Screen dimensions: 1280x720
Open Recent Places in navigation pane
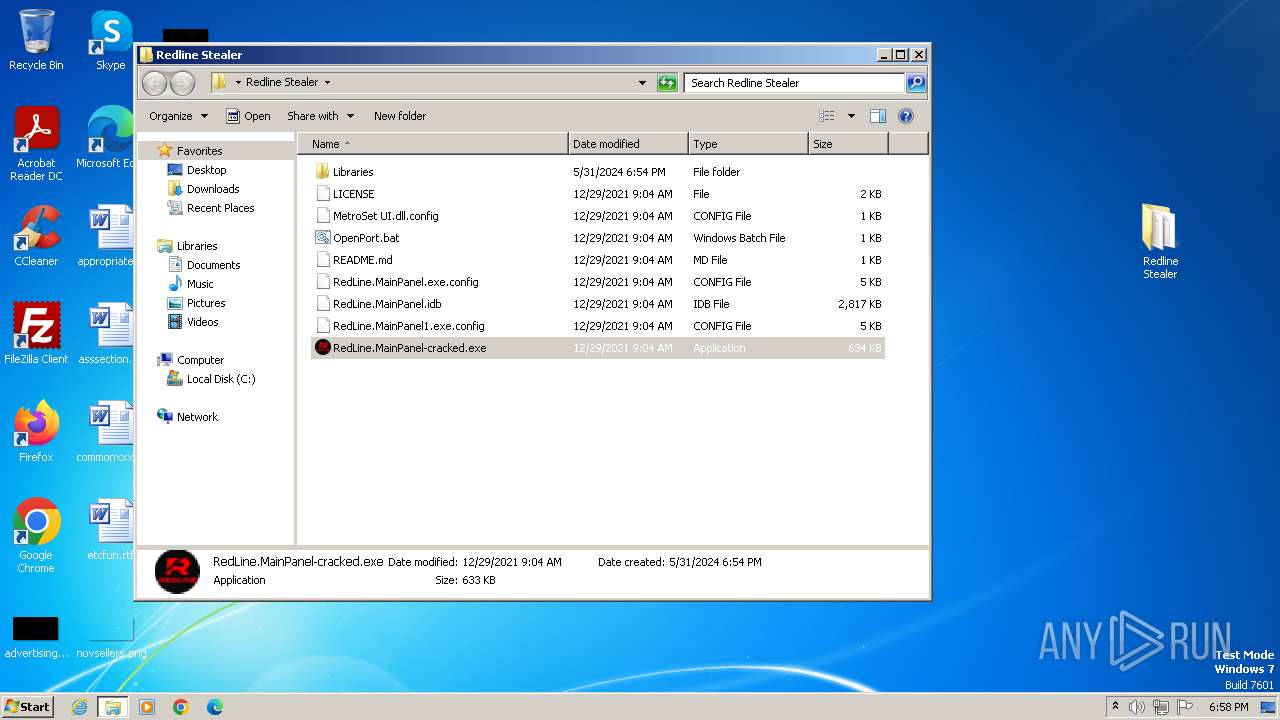coord(220,208)
